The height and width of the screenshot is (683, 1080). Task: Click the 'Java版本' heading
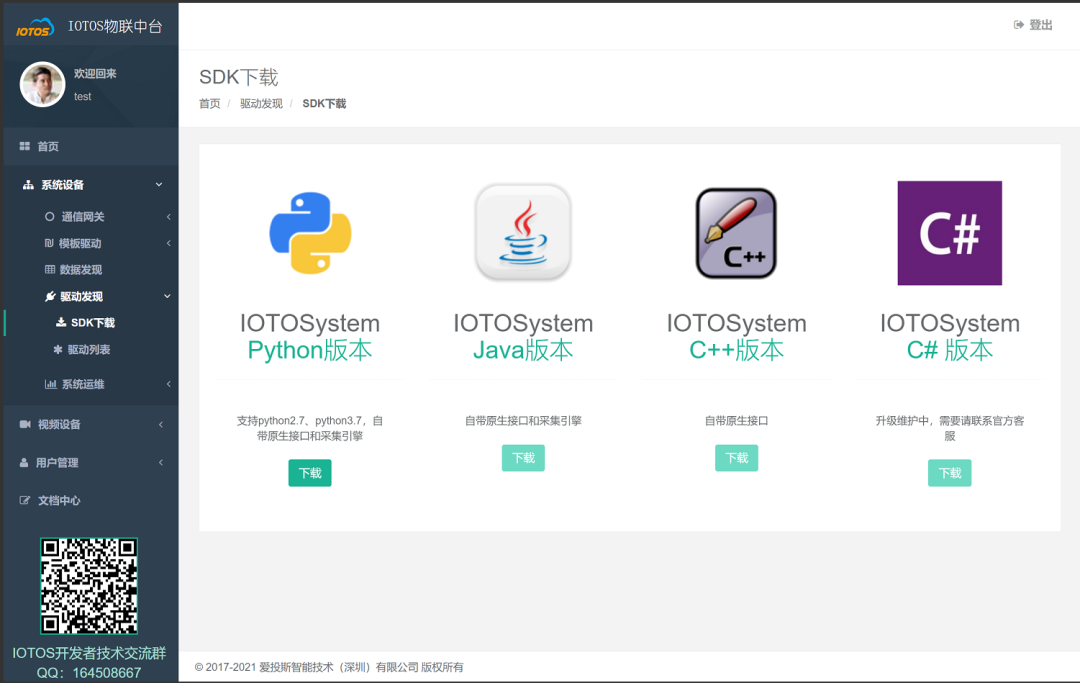tap(523, 350)
